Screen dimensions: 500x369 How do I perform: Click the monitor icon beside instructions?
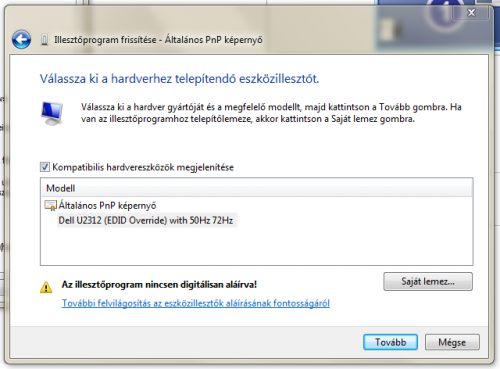[x=52, y=113]
